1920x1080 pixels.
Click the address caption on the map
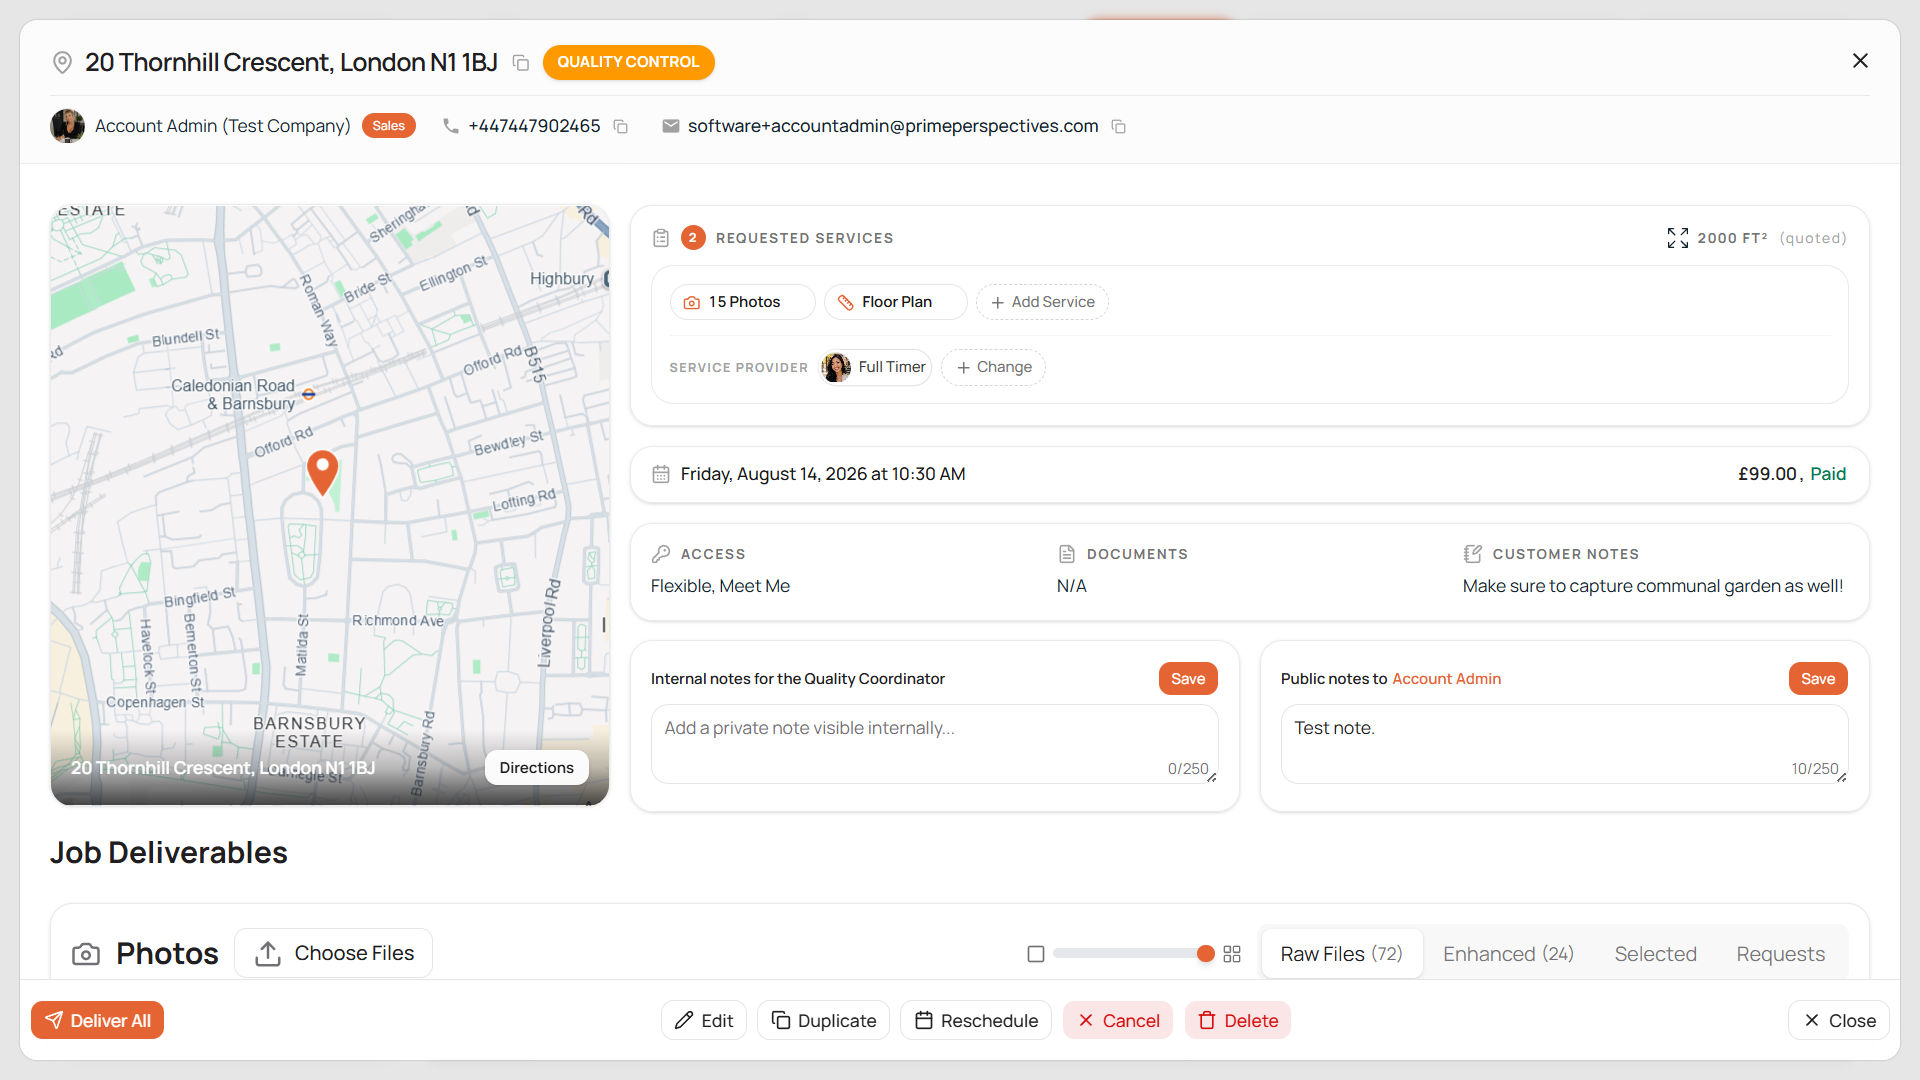(223, 768)
